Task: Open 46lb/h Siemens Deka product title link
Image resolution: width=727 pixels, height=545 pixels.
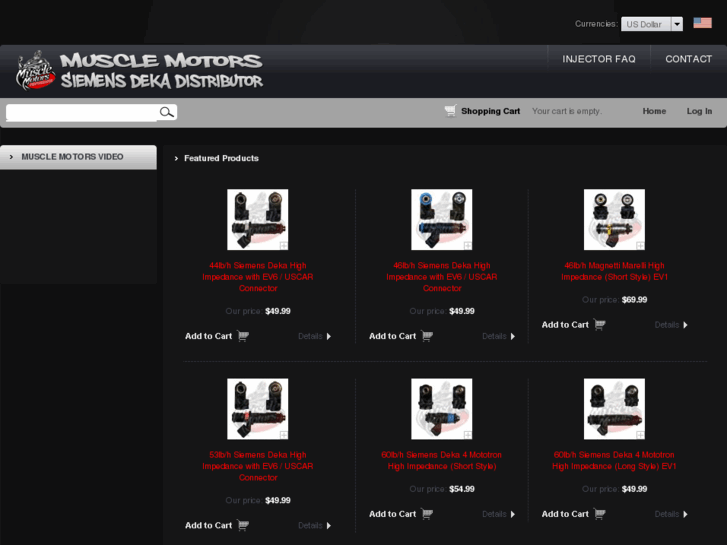Action: [x=442, y=277]
